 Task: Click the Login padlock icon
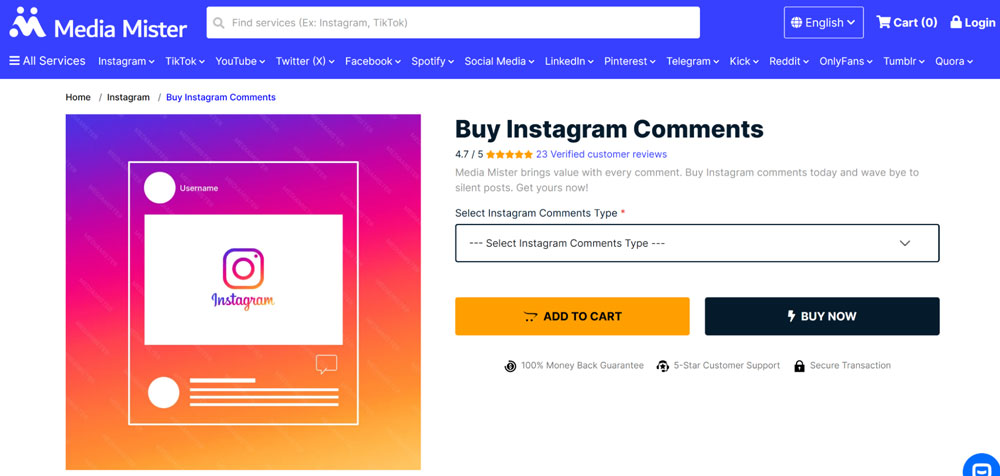pos(956,22)
